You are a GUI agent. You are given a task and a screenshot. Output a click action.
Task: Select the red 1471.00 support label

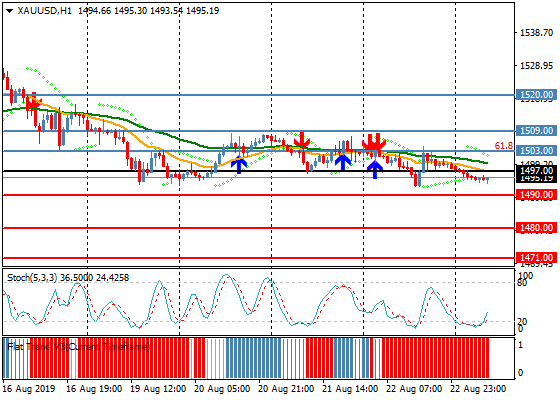point(536,258)
